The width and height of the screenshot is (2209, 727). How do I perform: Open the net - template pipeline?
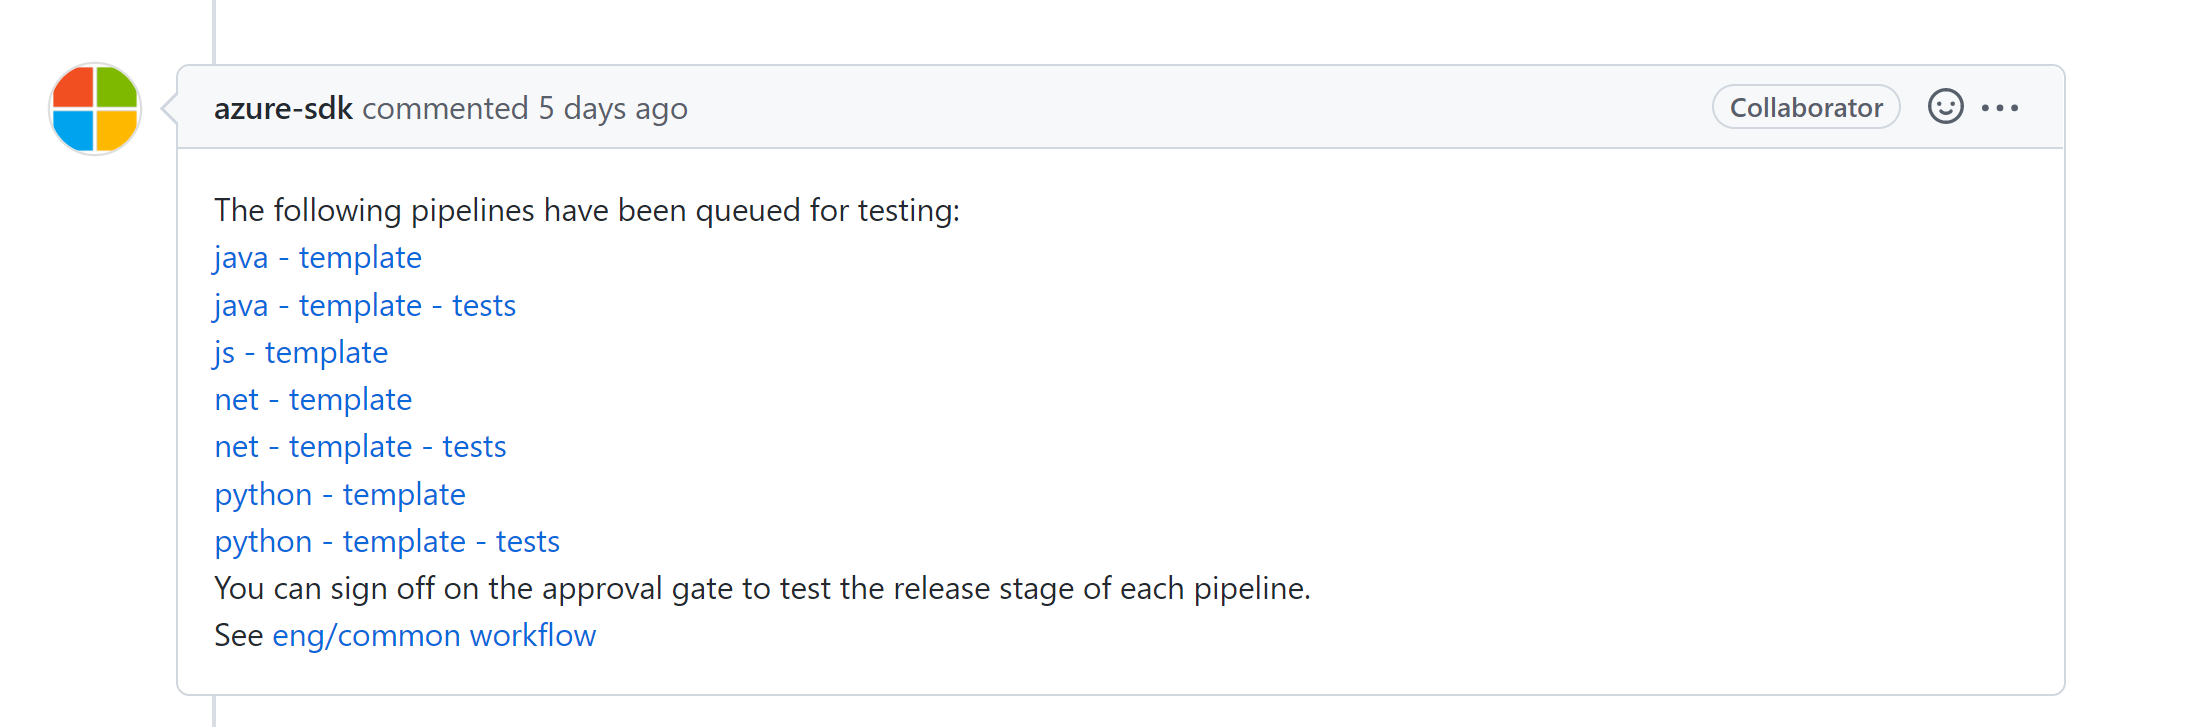tap(312, 399)
